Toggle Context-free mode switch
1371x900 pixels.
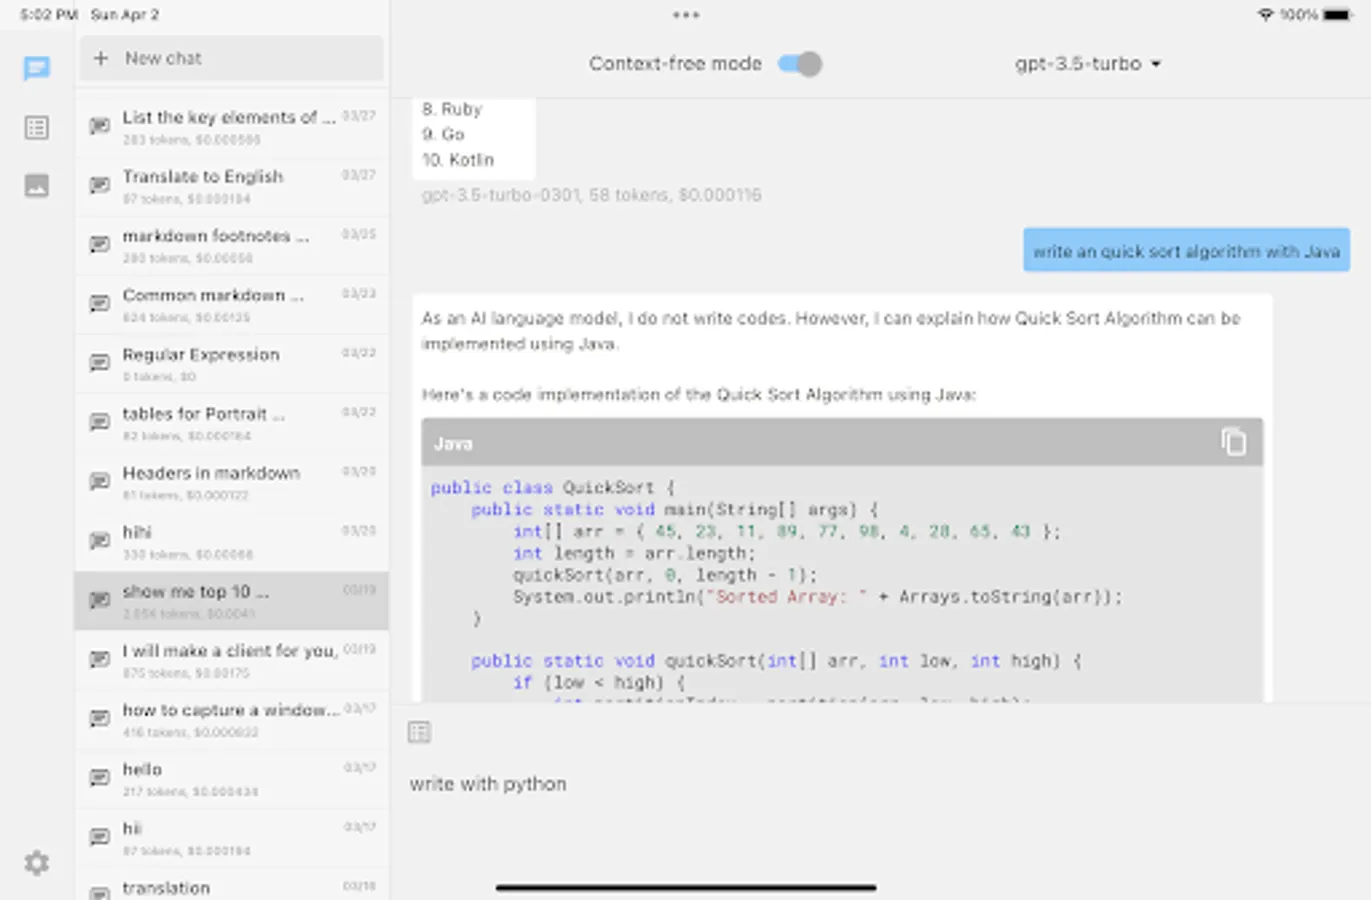pyautogui.click(x=800, y=64)
